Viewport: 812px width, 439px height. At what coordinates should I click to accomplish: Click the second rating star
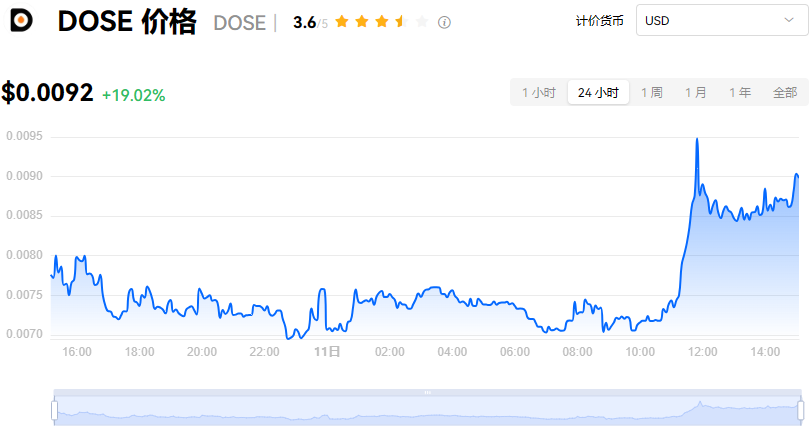click(362, 22)
